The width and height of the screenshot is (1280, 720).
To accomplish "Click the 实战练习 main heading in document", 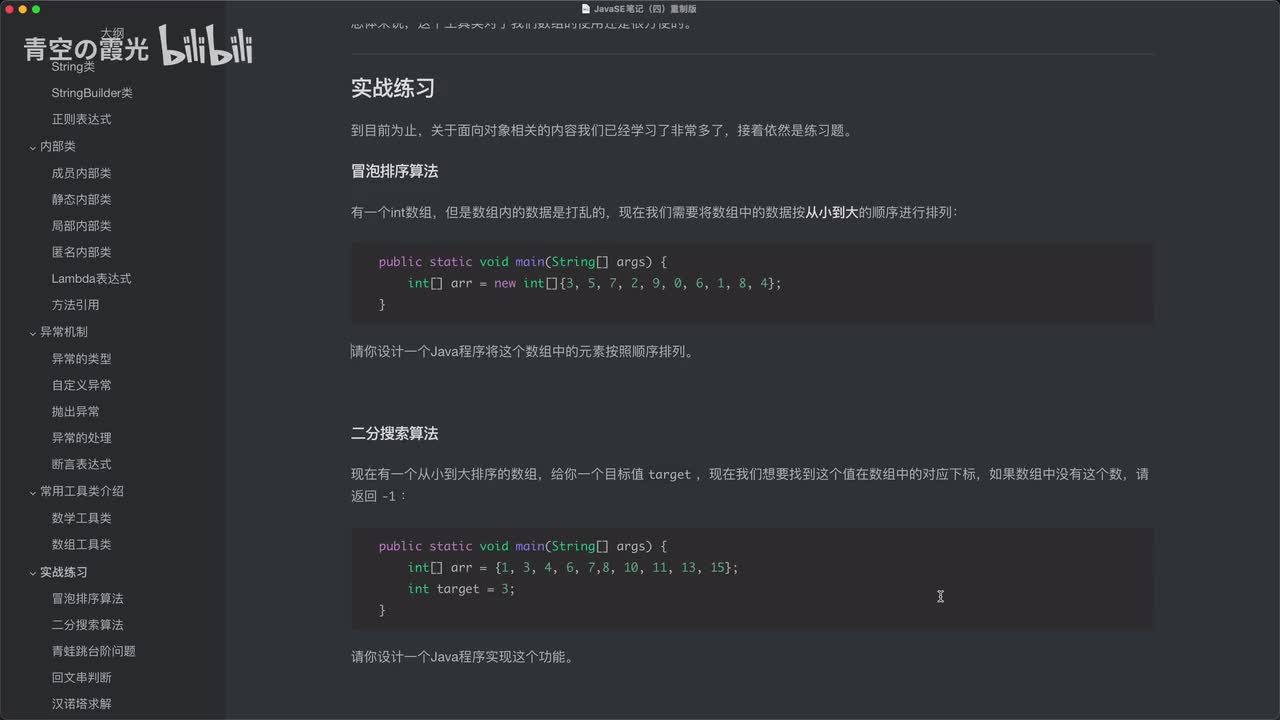I will tap(392, 88).
